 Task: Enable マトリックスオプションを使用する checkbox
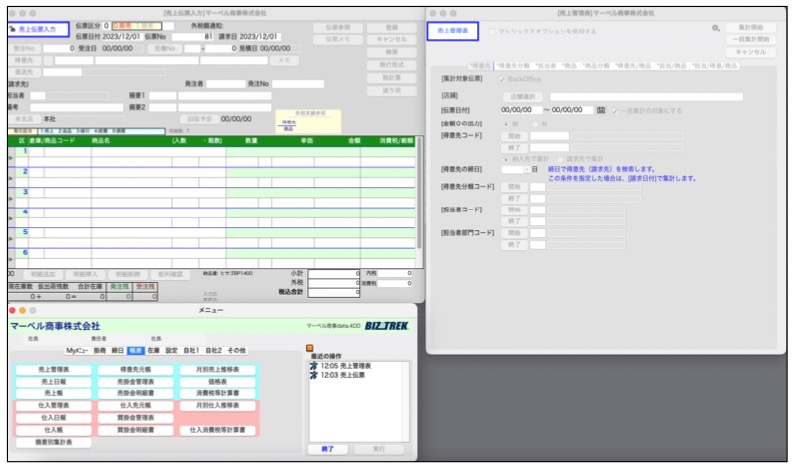tap(492, 31)
